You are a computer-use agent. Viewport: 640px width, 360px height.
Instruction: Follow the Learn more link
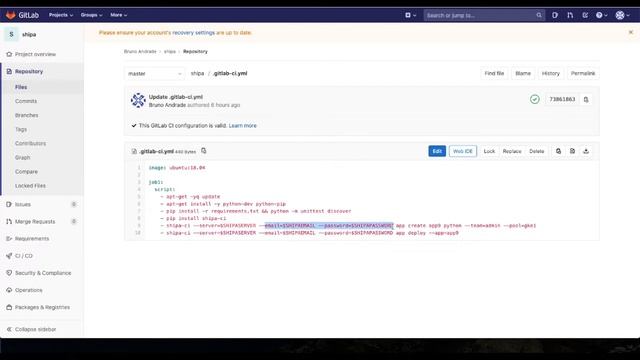[x=242, y=126]
